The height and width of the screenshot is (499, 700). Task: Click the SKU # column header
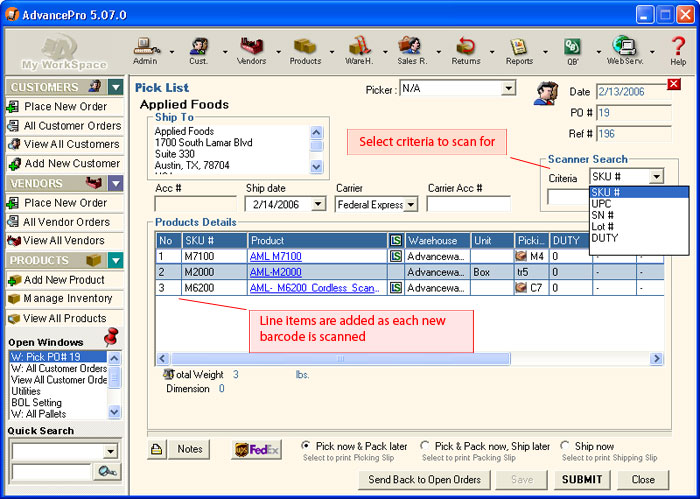tap(214, 241)
